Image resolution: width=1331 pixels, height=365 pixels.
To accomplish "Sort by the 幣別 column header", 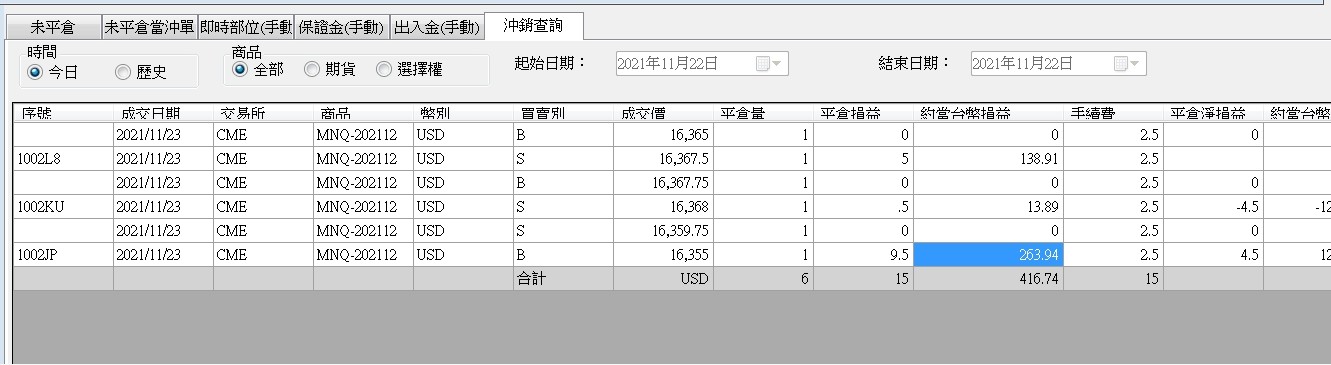I will 463,113.
